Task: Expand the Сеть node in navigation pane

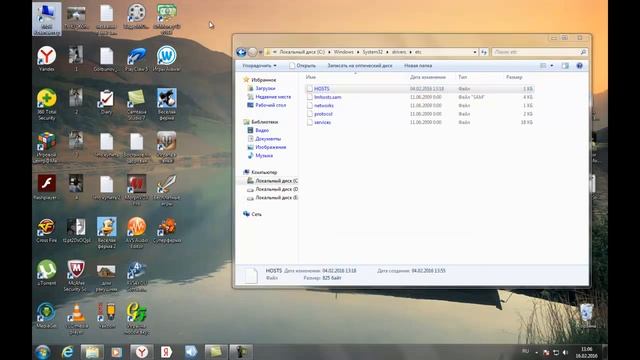Action: coord(256,214)
